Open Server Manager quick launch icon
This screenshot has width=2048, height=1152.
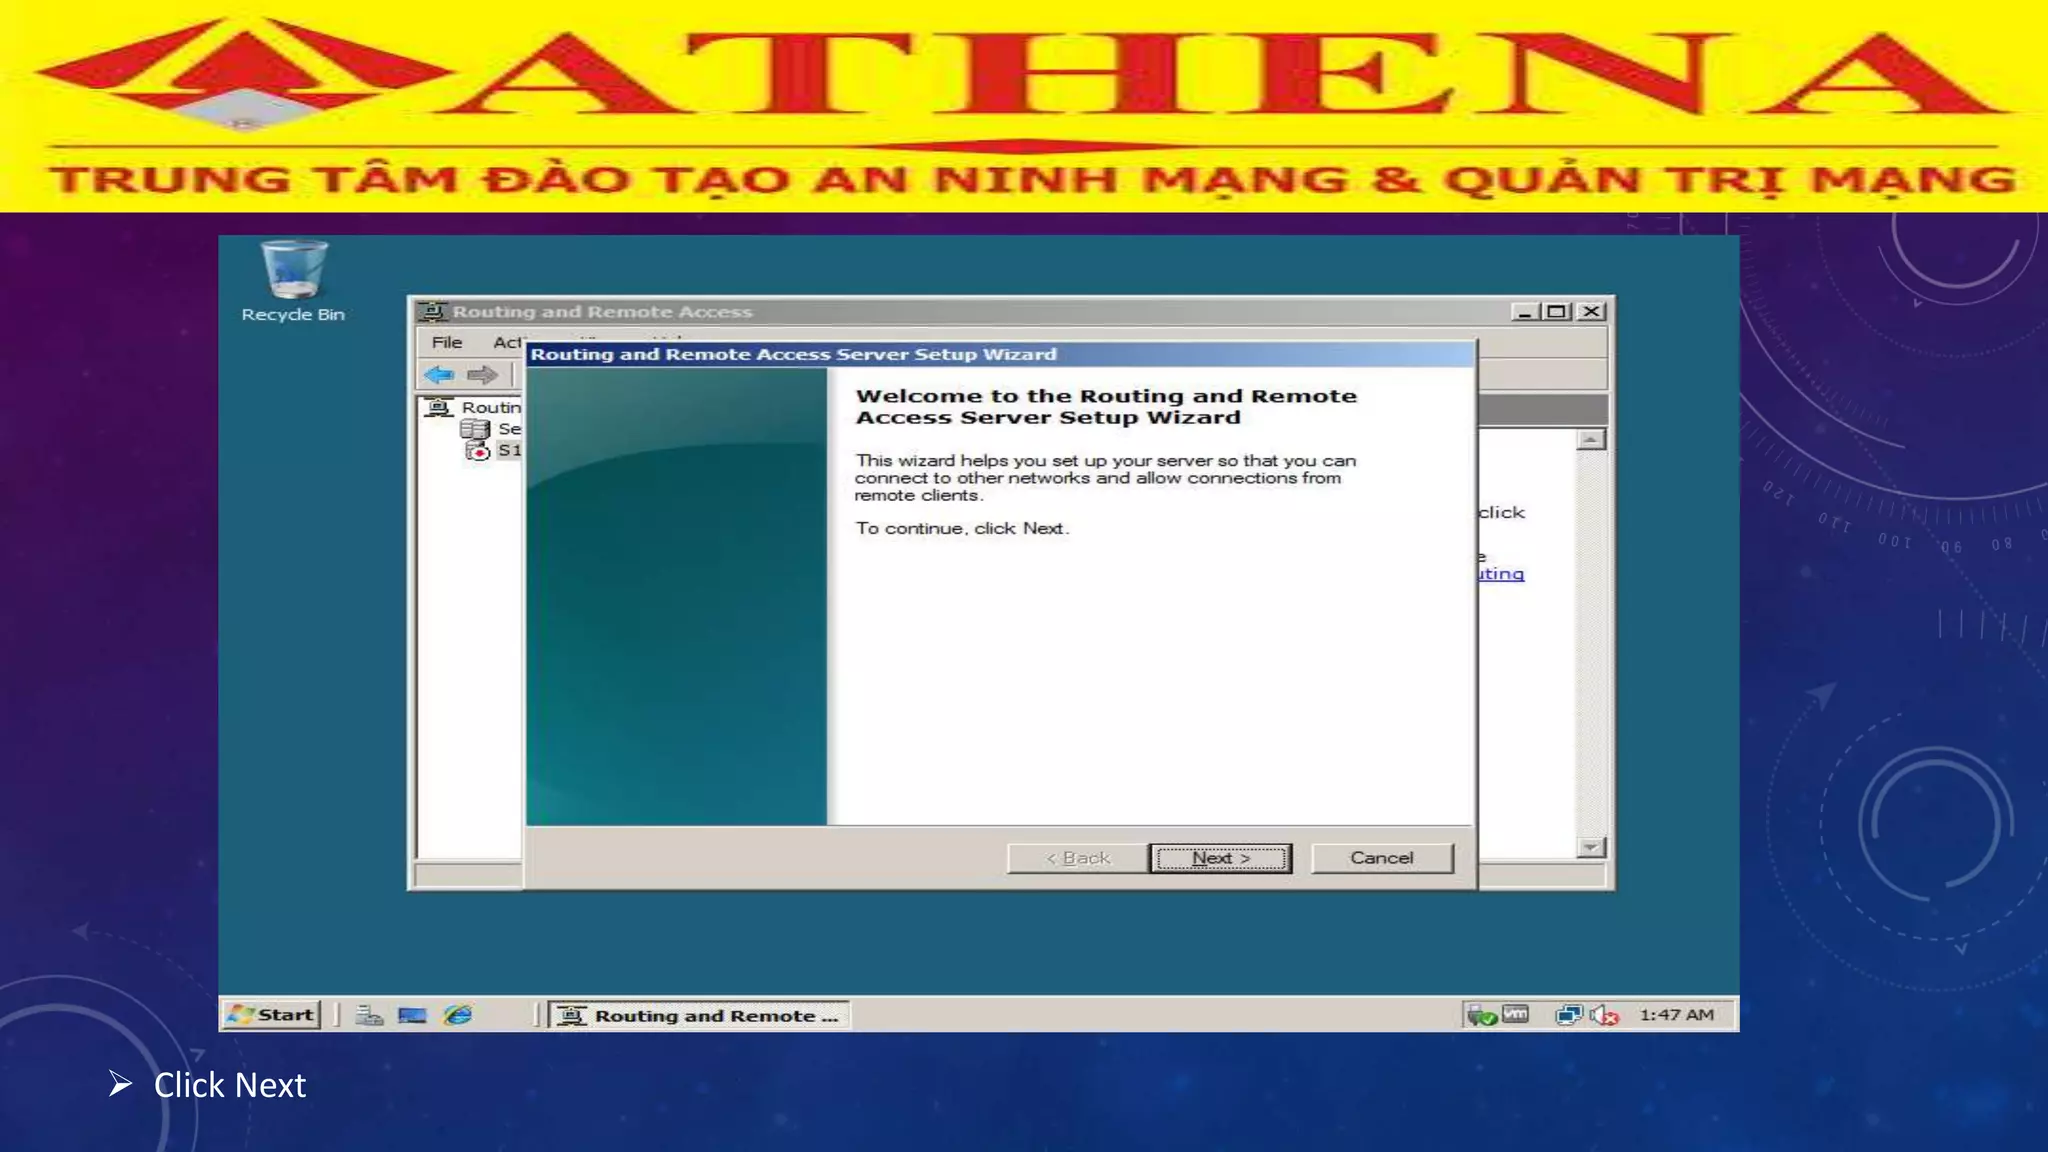click(x=369, y=1015)
